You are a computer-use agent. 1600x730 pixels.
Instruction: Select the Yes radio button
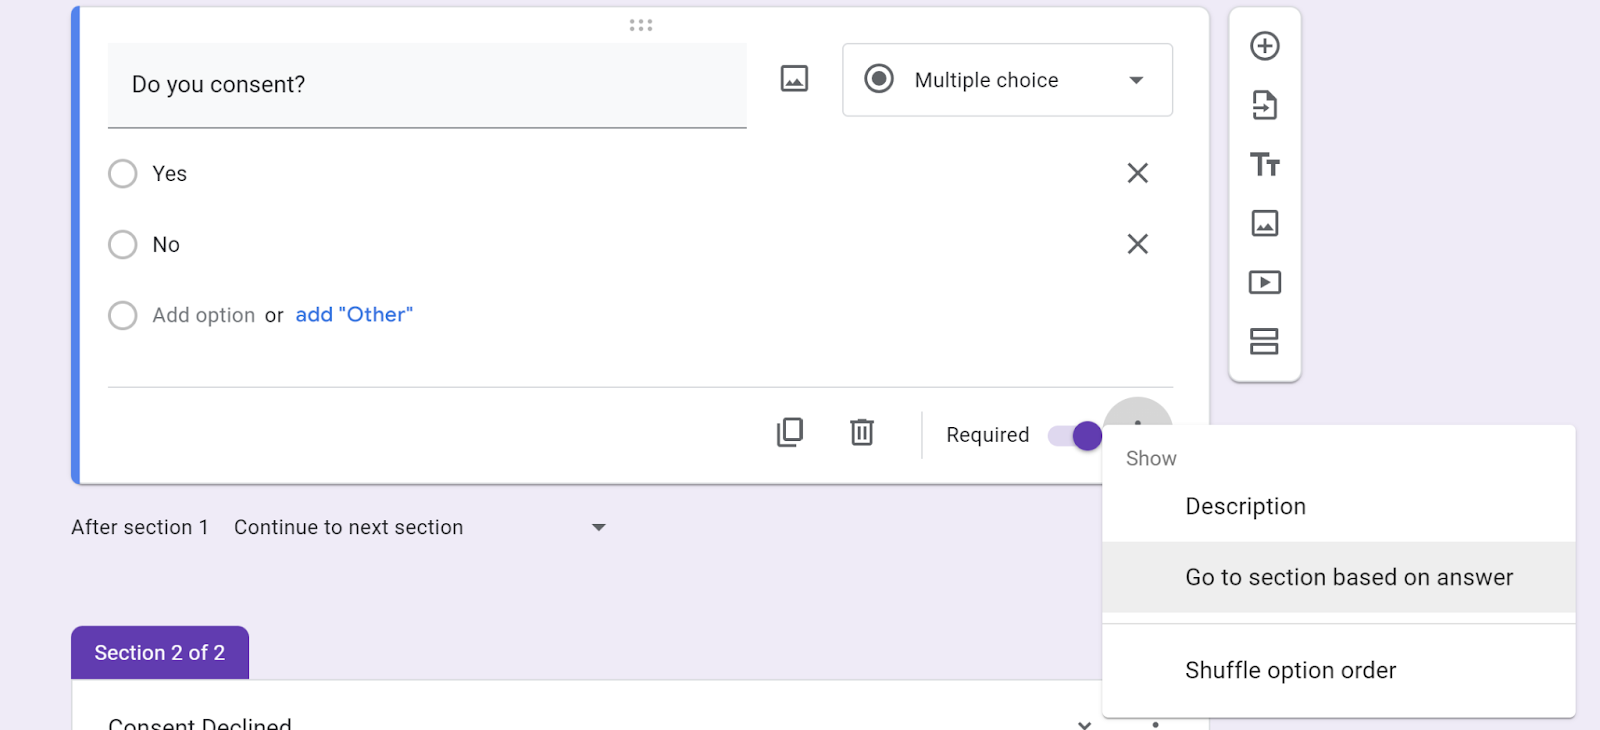point(123,174)
